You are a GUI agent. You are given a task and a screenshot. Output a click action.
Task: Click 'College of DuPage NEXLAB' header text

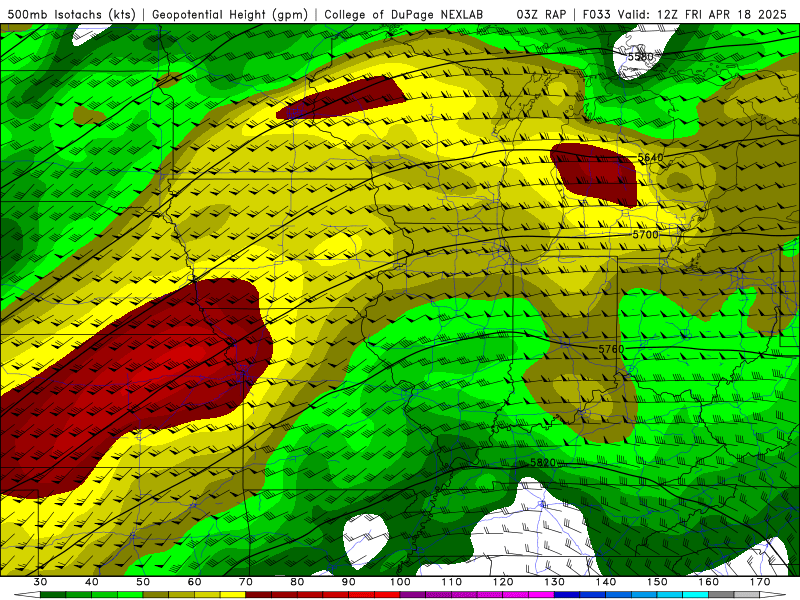click(404, 14)
